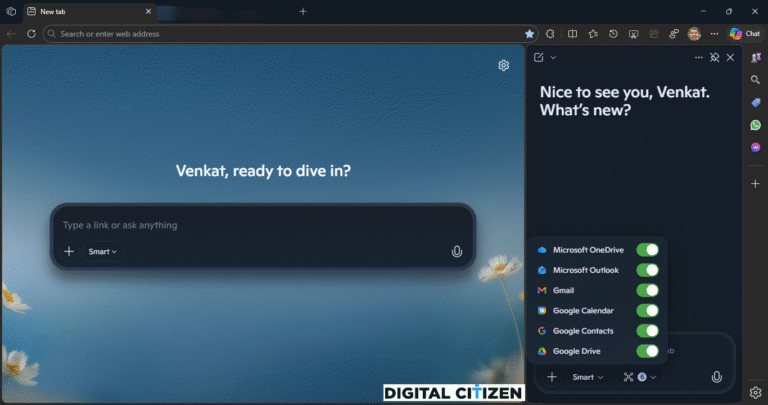Open sidebar Search icon
The image size is (768, 405).
[x=756, y=80]
